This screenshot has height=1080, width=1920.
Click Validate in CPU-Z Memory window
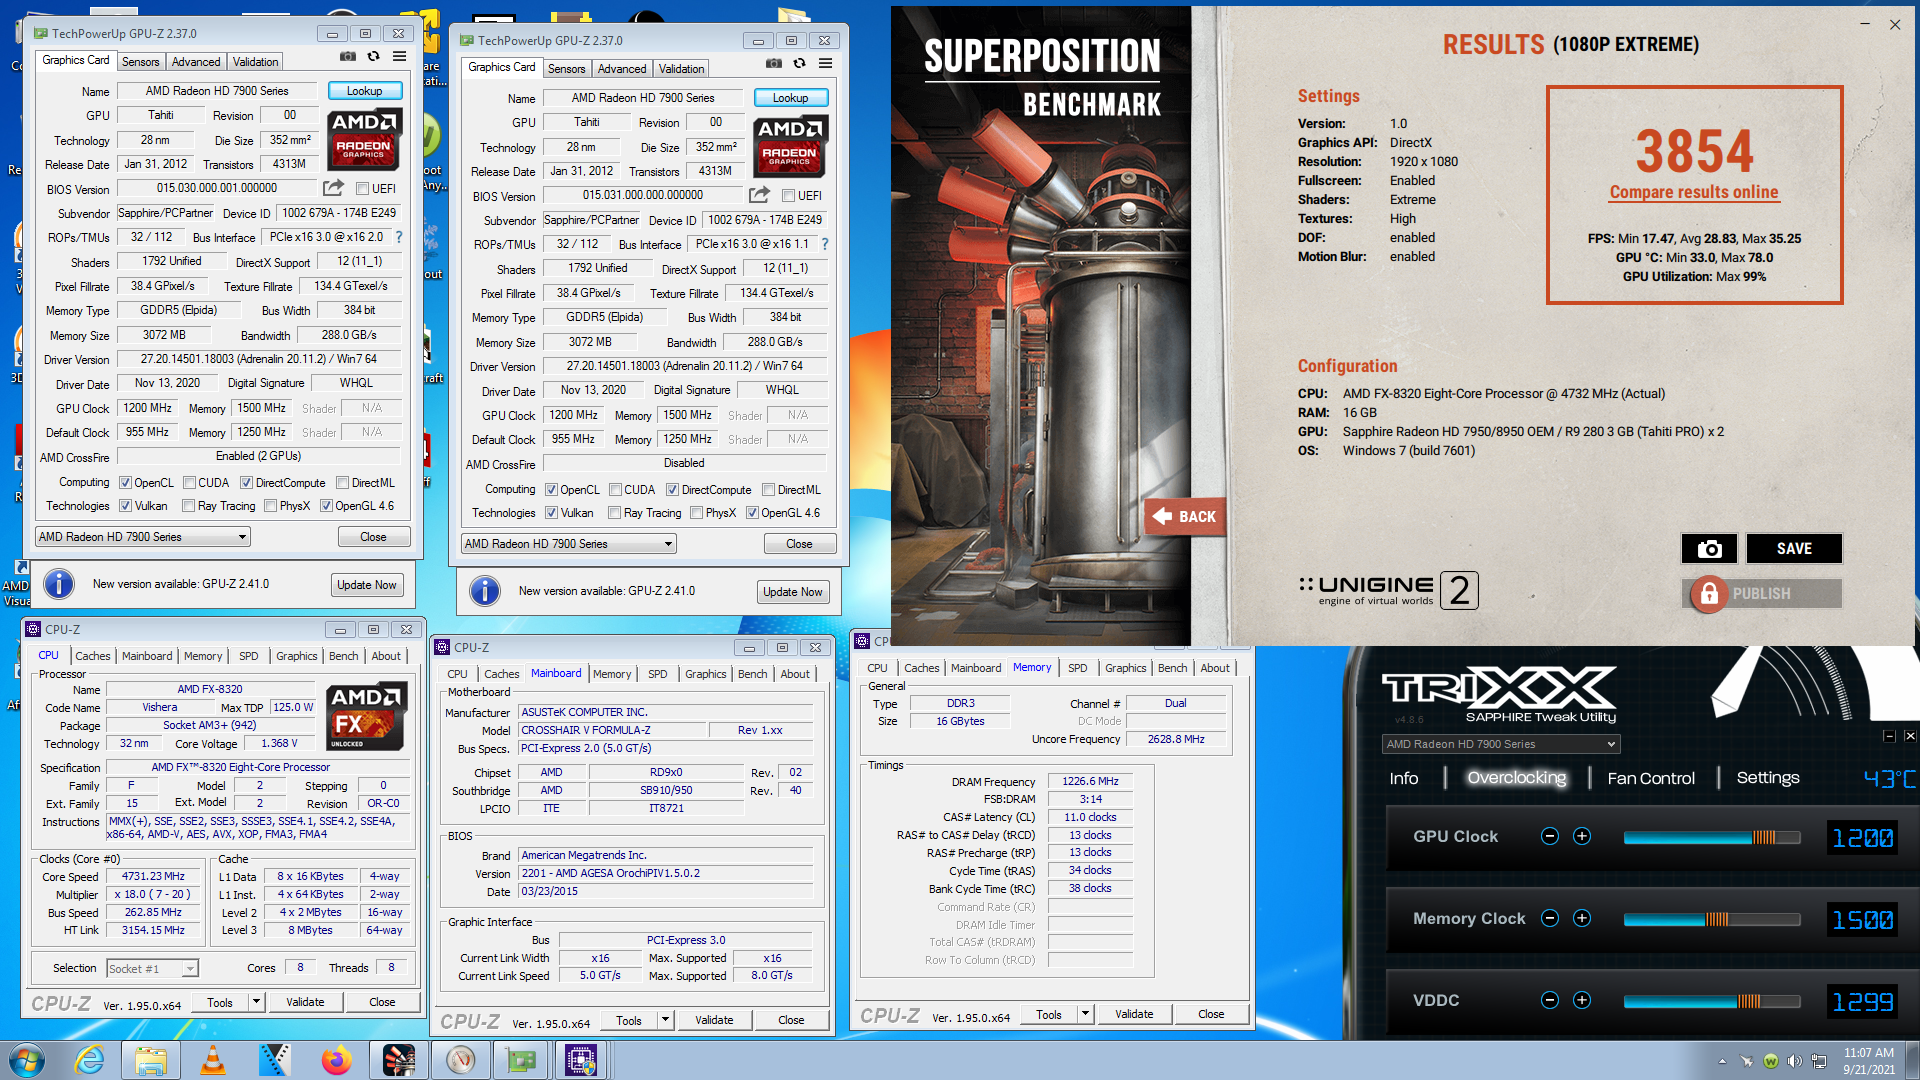[1134, 1014]
